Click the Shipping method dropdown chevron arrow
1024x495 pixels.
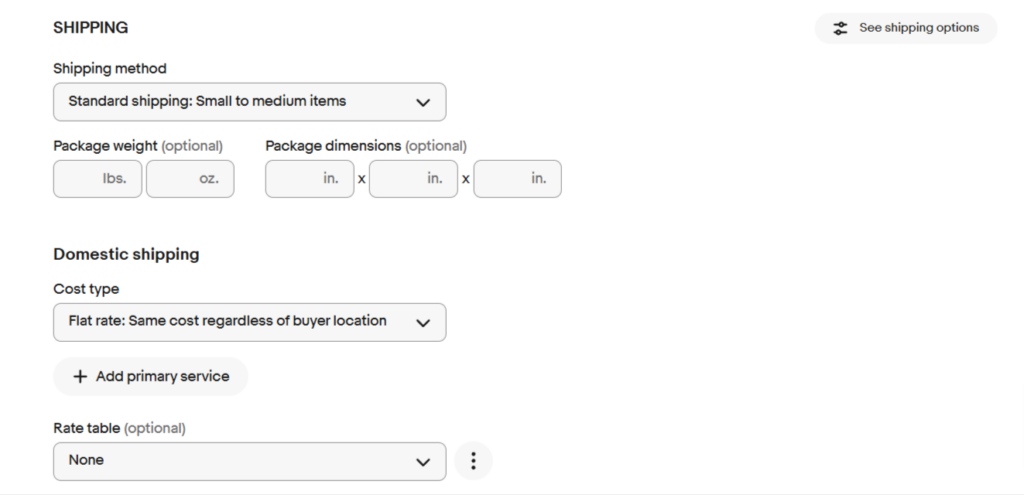(423, 103)
